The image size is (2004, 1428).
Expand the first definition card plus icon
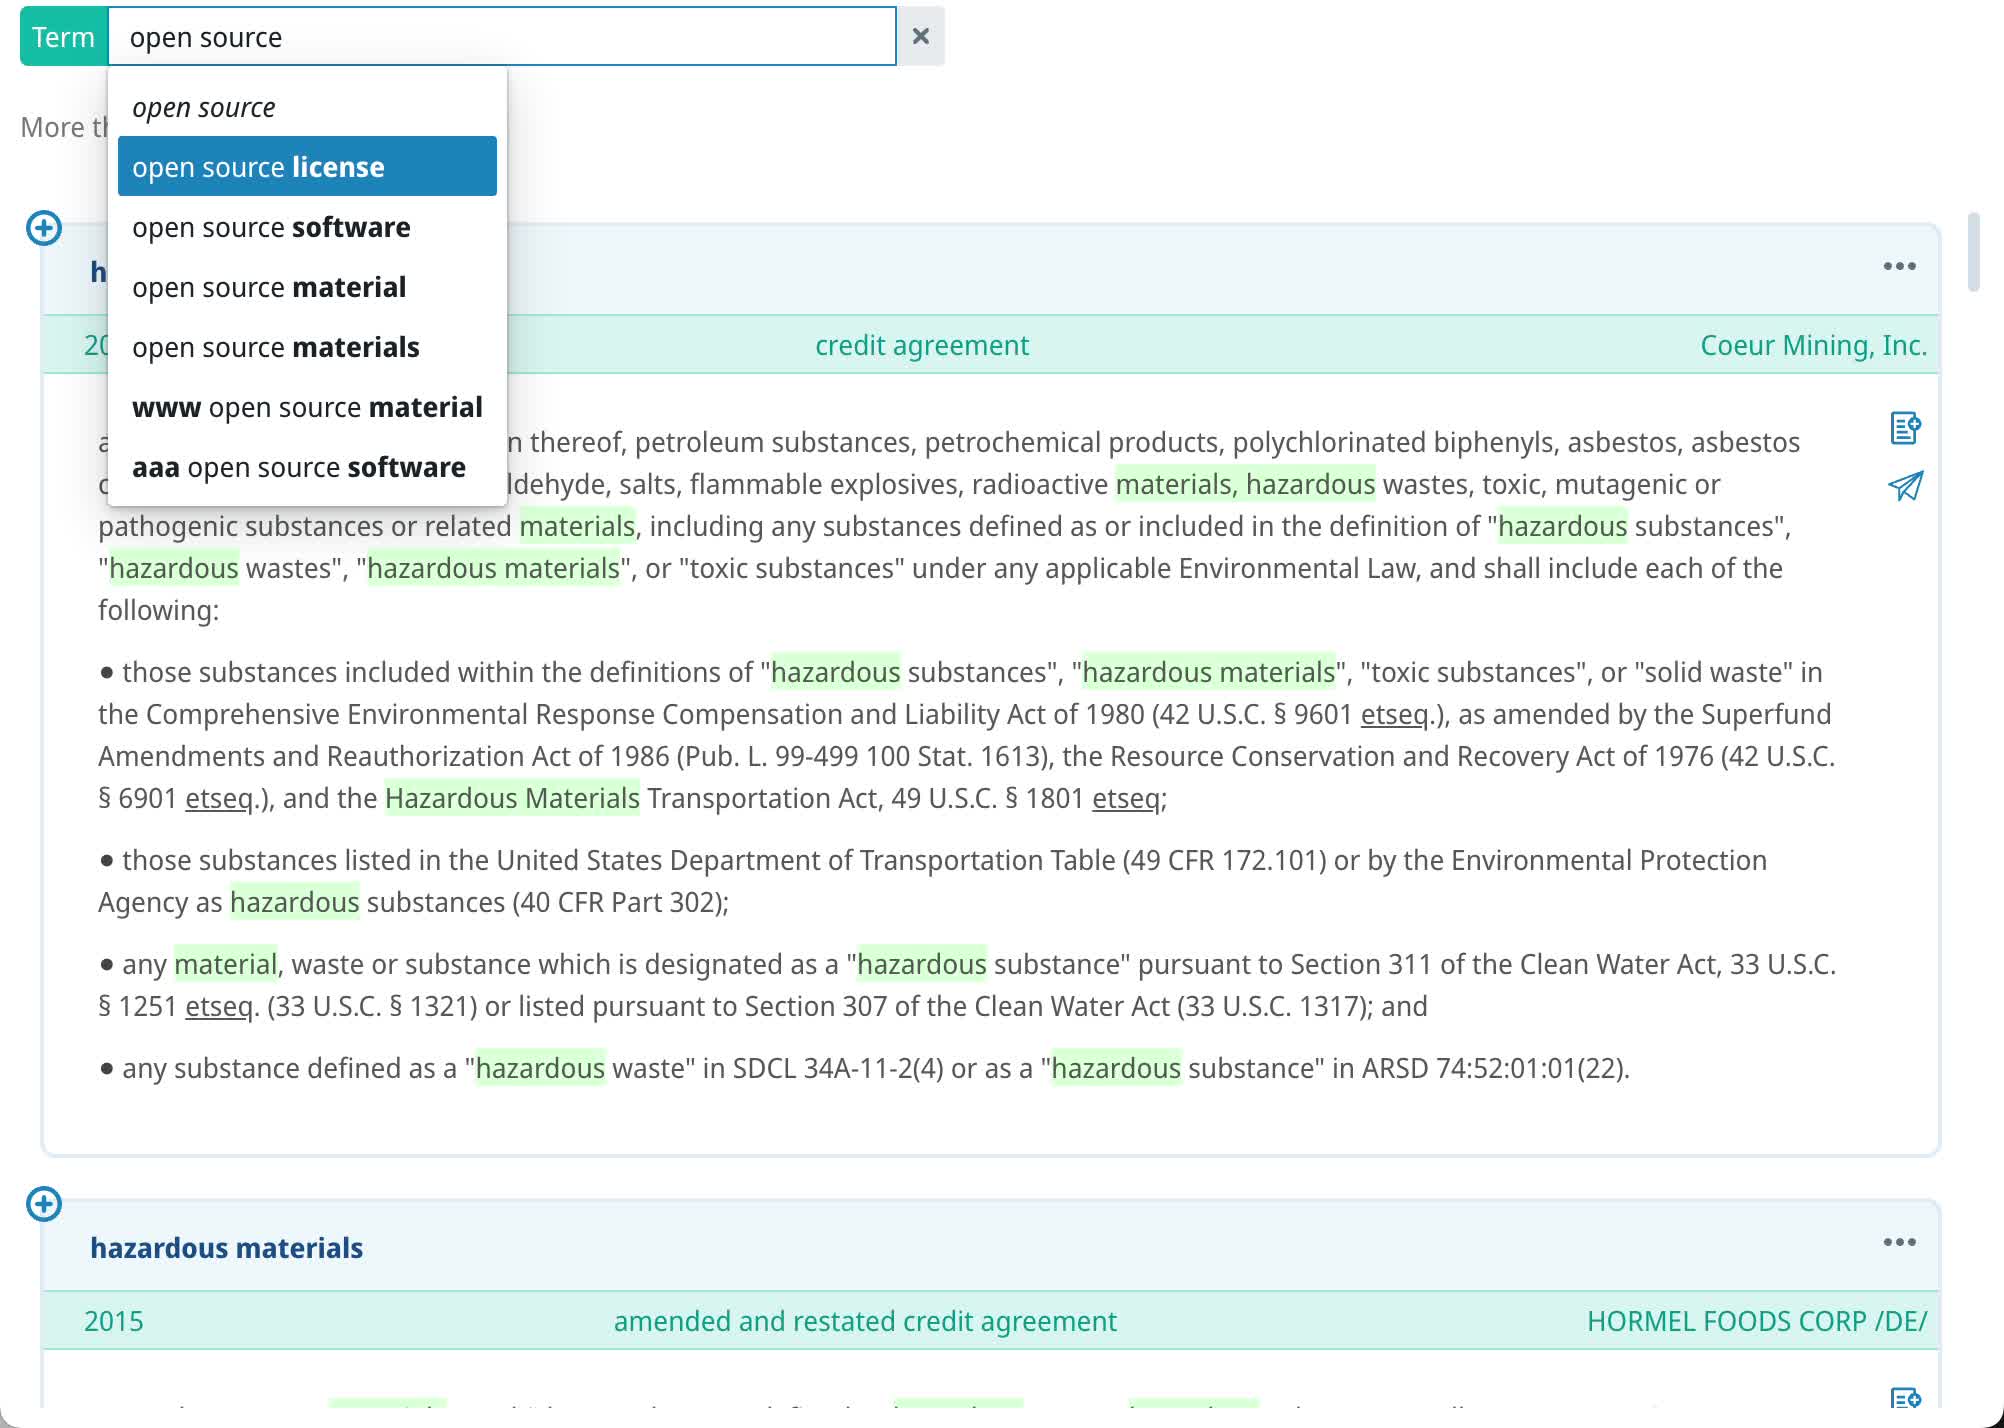coord(44,228)
